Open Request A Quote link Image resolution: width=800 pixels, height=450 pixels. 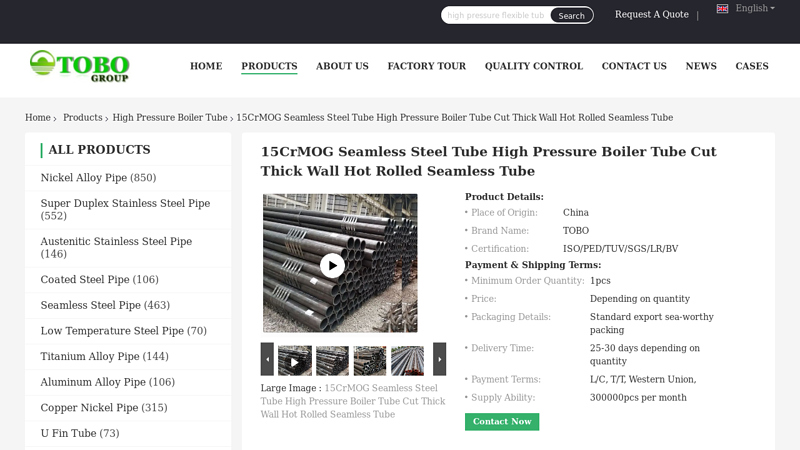[652, 14]
